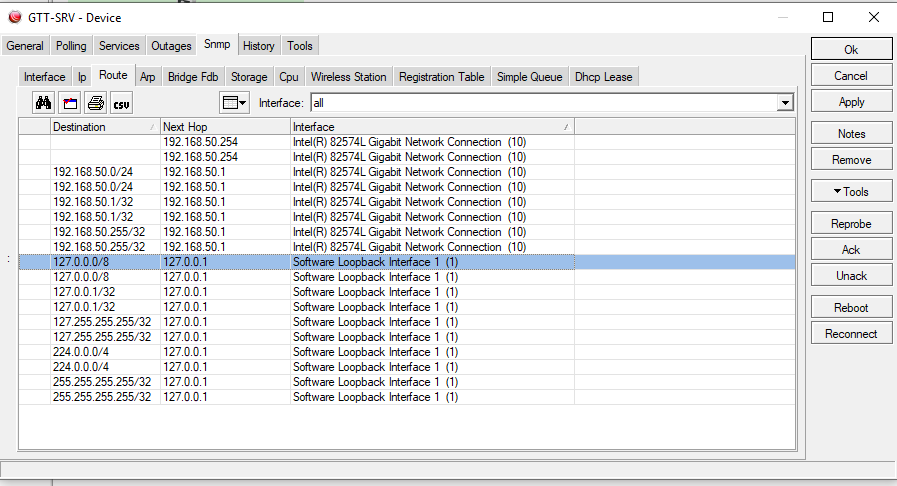
Task: Open the History tab
Action: 259,46
